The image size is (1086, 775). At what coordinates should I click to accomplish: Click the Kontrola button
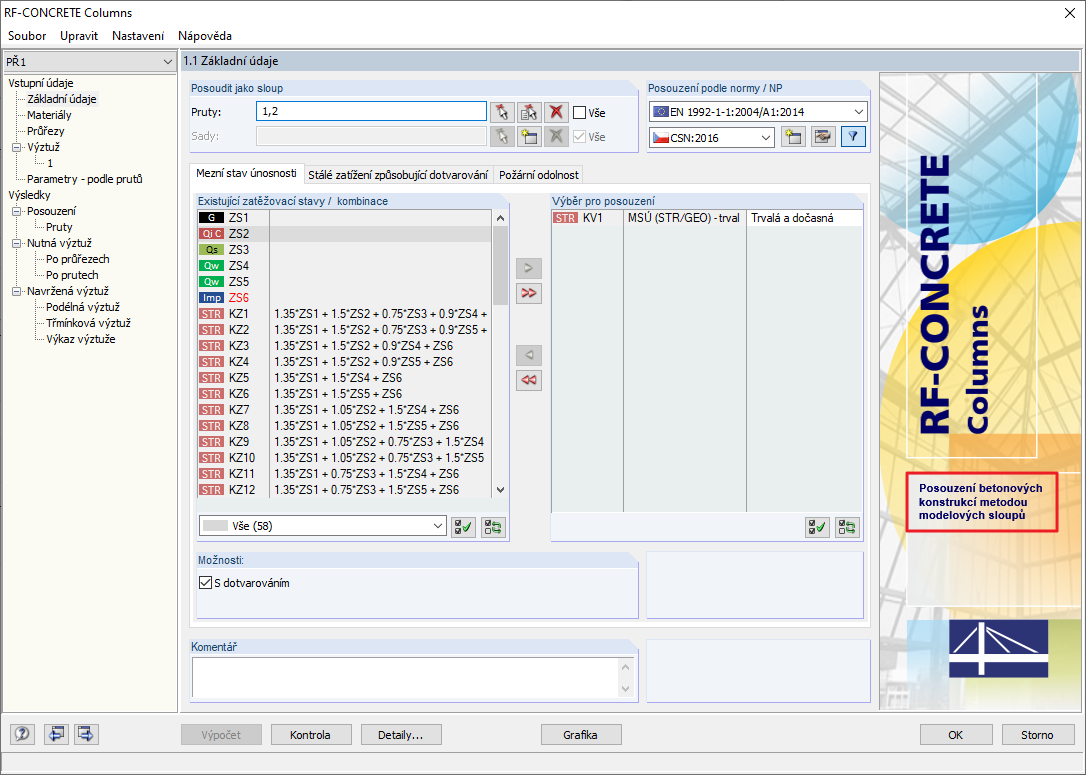click(310, 735)
